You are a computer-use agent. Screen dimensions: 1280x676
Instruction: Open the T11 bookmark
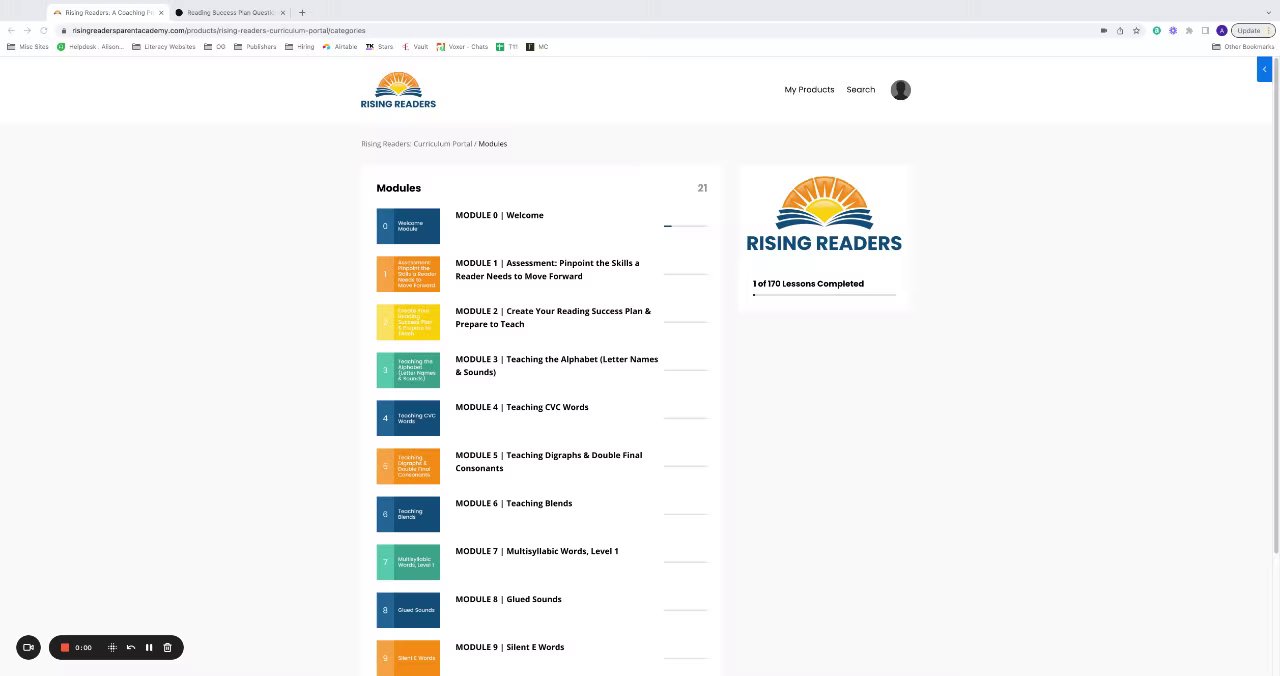click(508, 47)
